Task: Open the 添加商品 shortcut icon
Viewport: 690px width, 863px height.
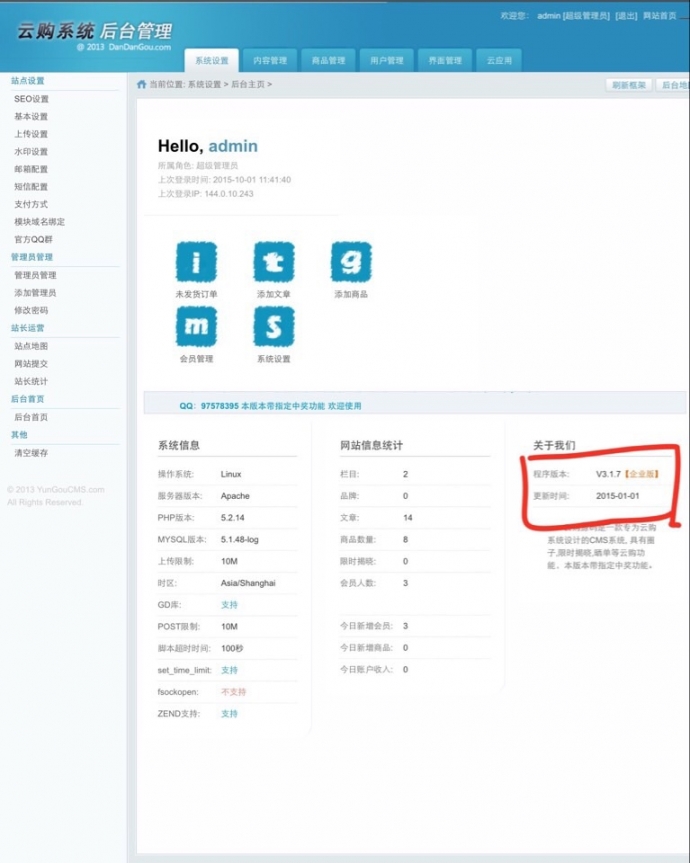Action: 351,262
